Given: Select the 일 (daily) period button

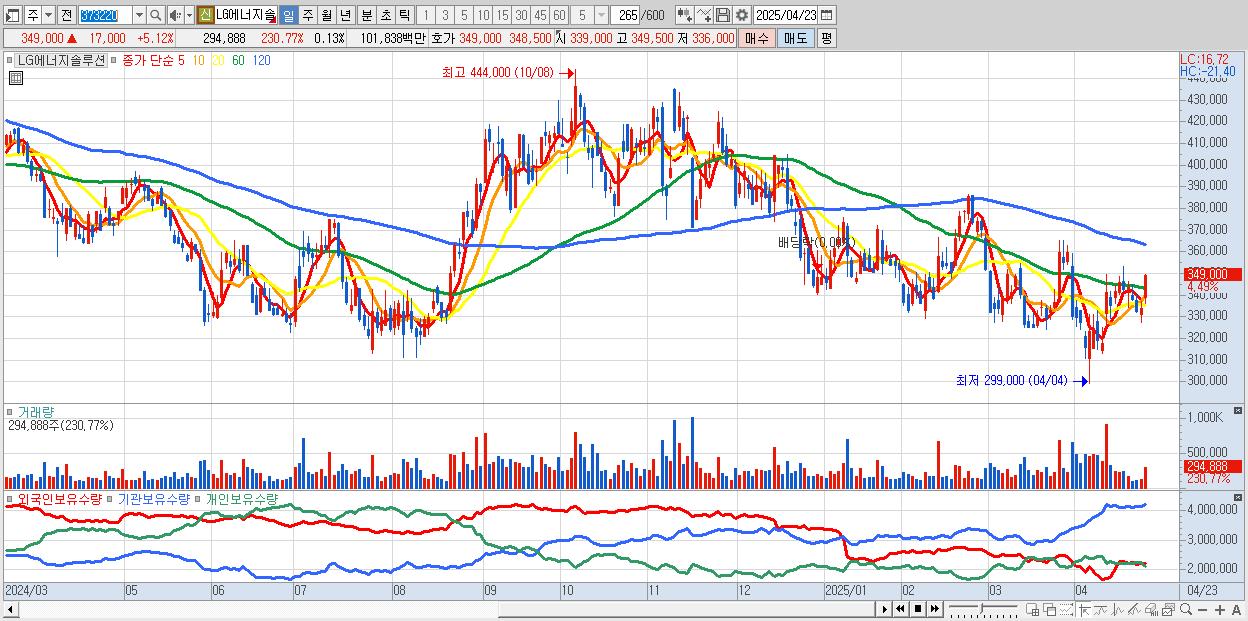Looking at the screenshot, I should (x=288, y=15).
